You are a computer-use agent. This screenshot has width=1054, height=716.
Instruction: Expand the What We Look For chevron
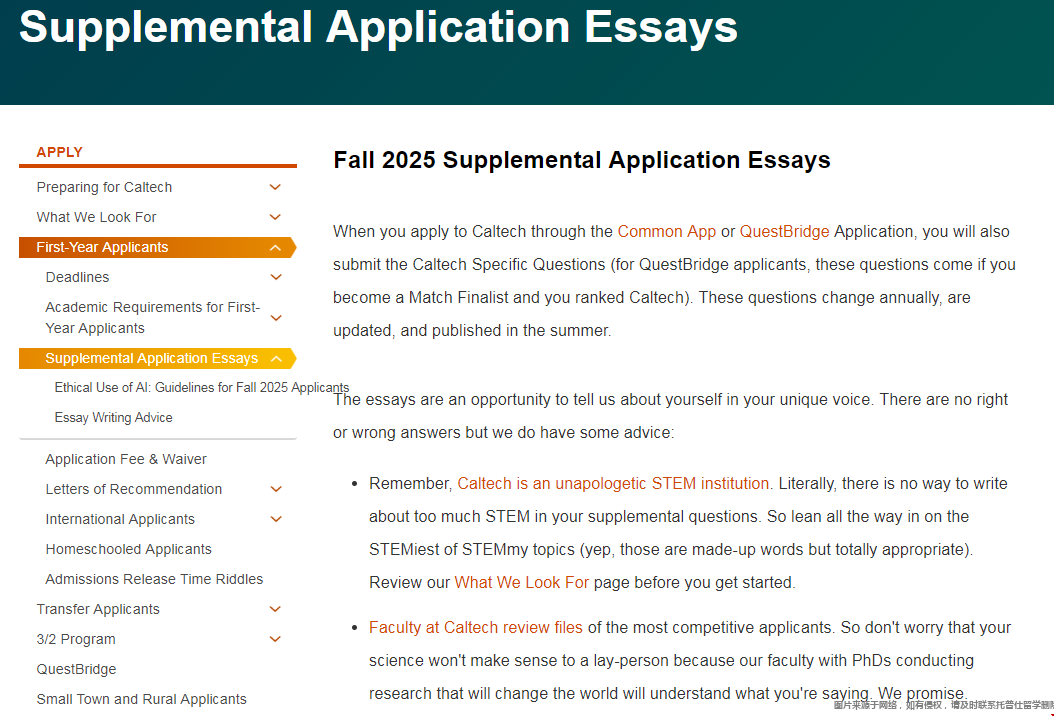pos(275,217)
